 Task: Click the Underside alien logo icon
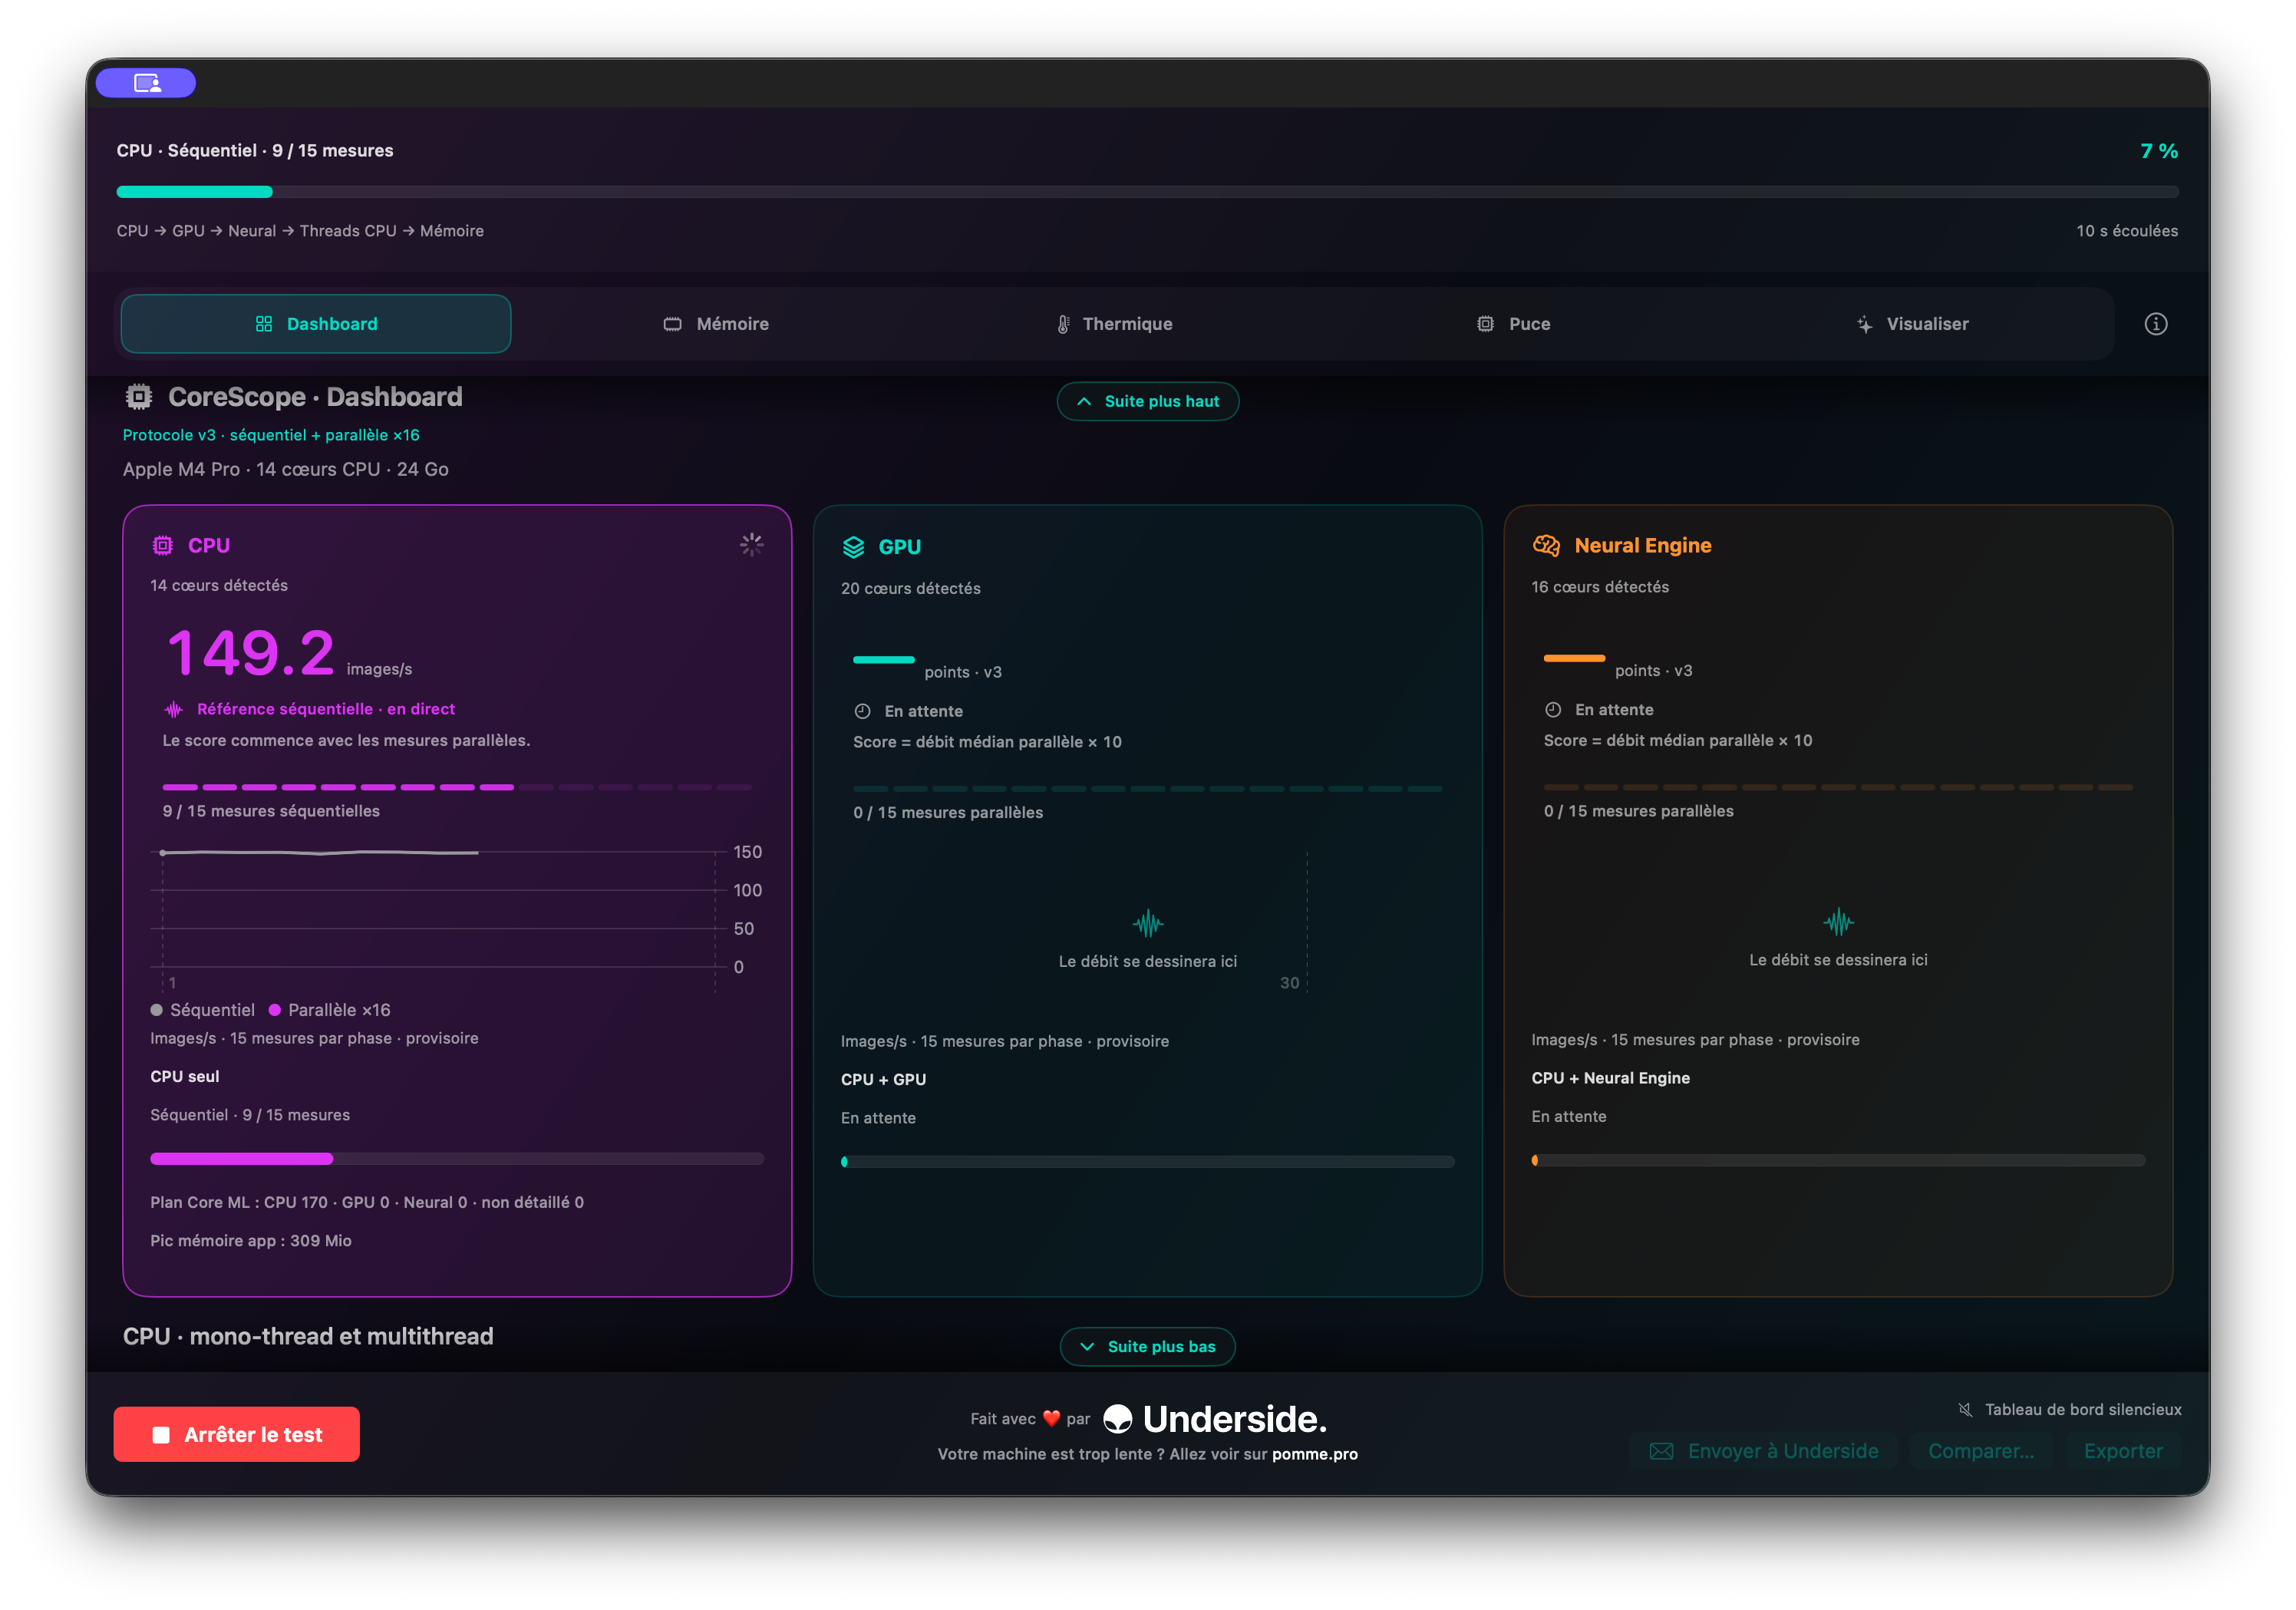(1117, 1418)
